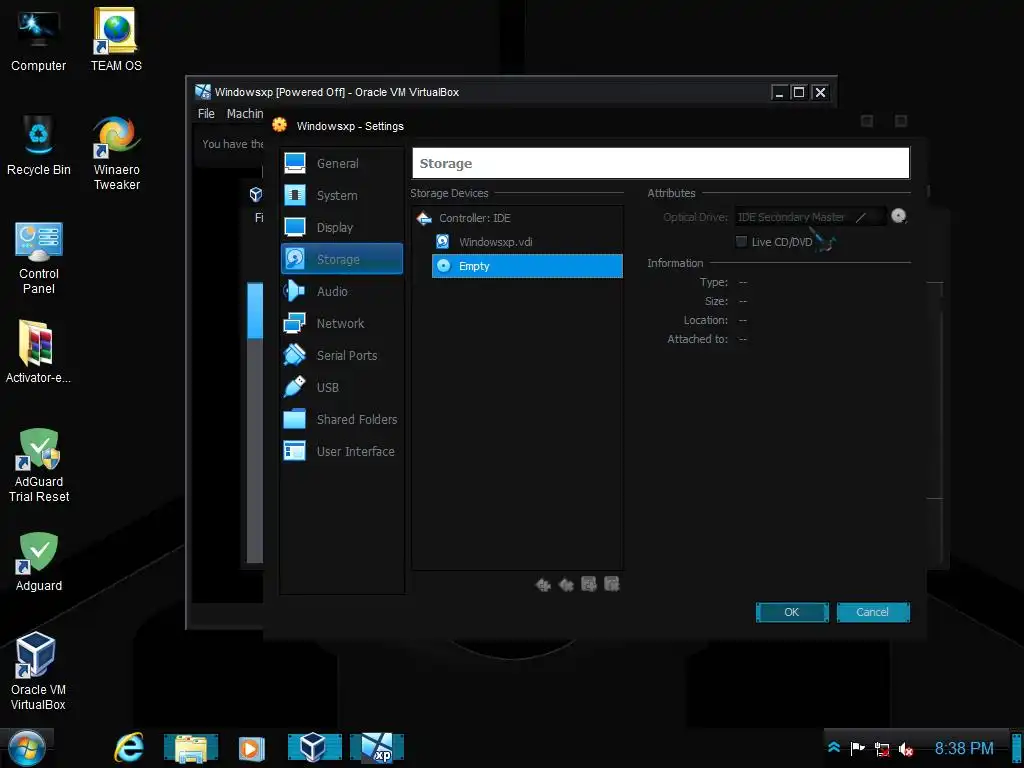Select the Oracle VM VirtualBox desktop shortcut
The height and width of the screenshot is (768, 1024).
point(38,670)
